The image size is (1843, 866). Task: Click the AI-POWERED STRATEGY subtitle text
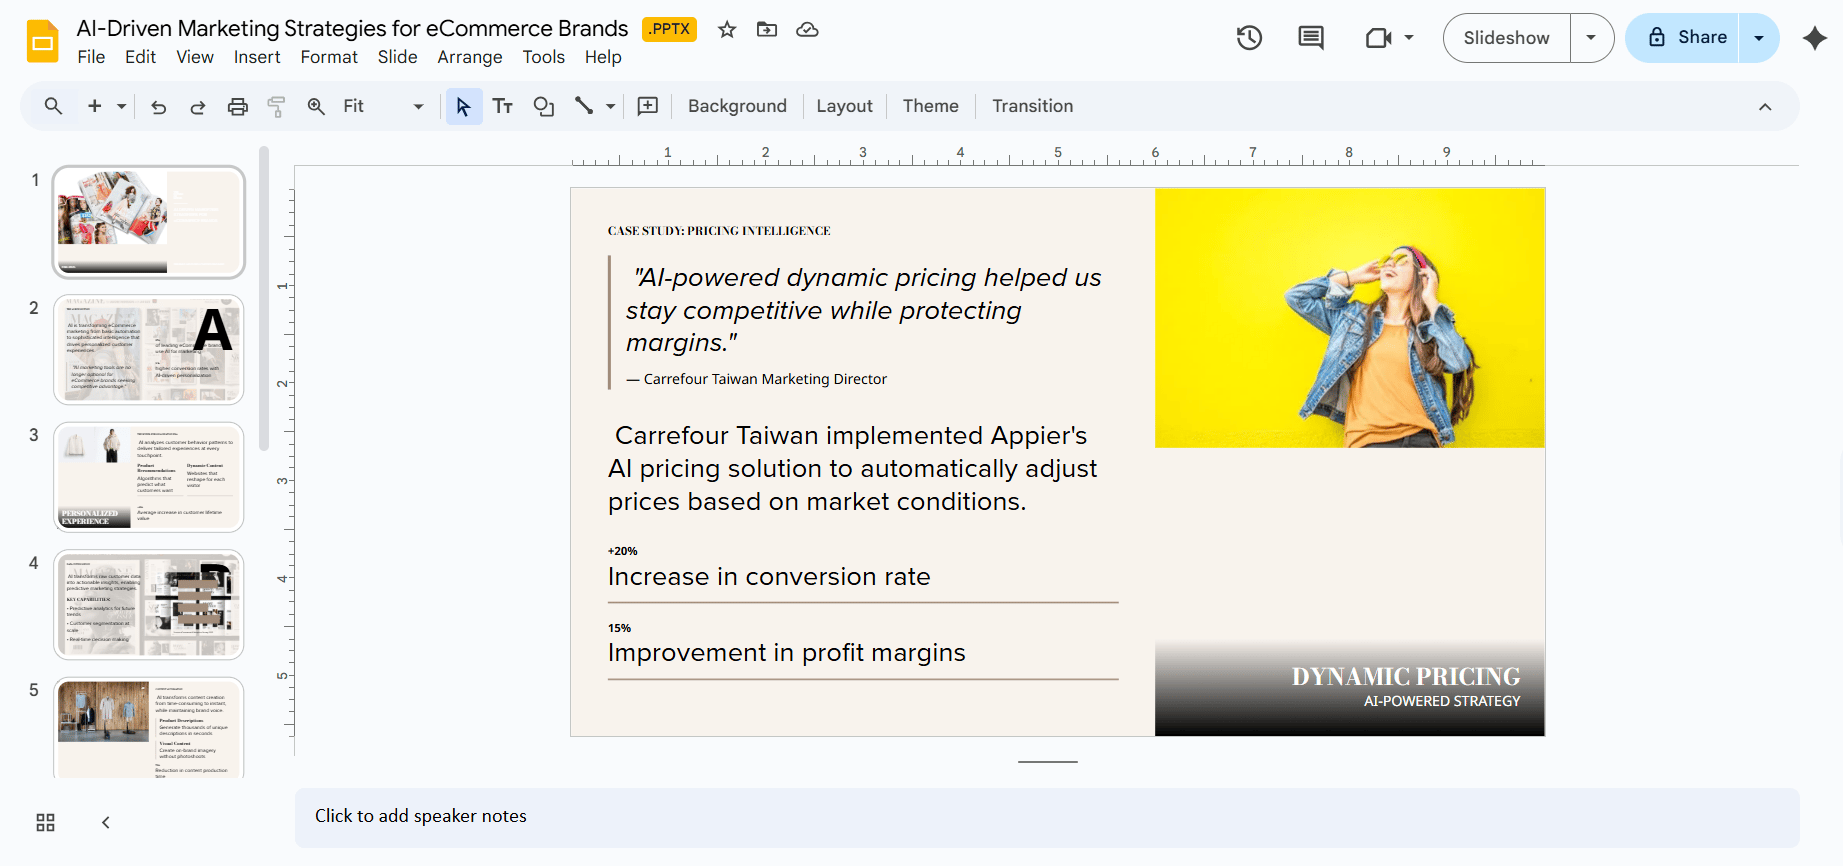tap(1442, 702)
